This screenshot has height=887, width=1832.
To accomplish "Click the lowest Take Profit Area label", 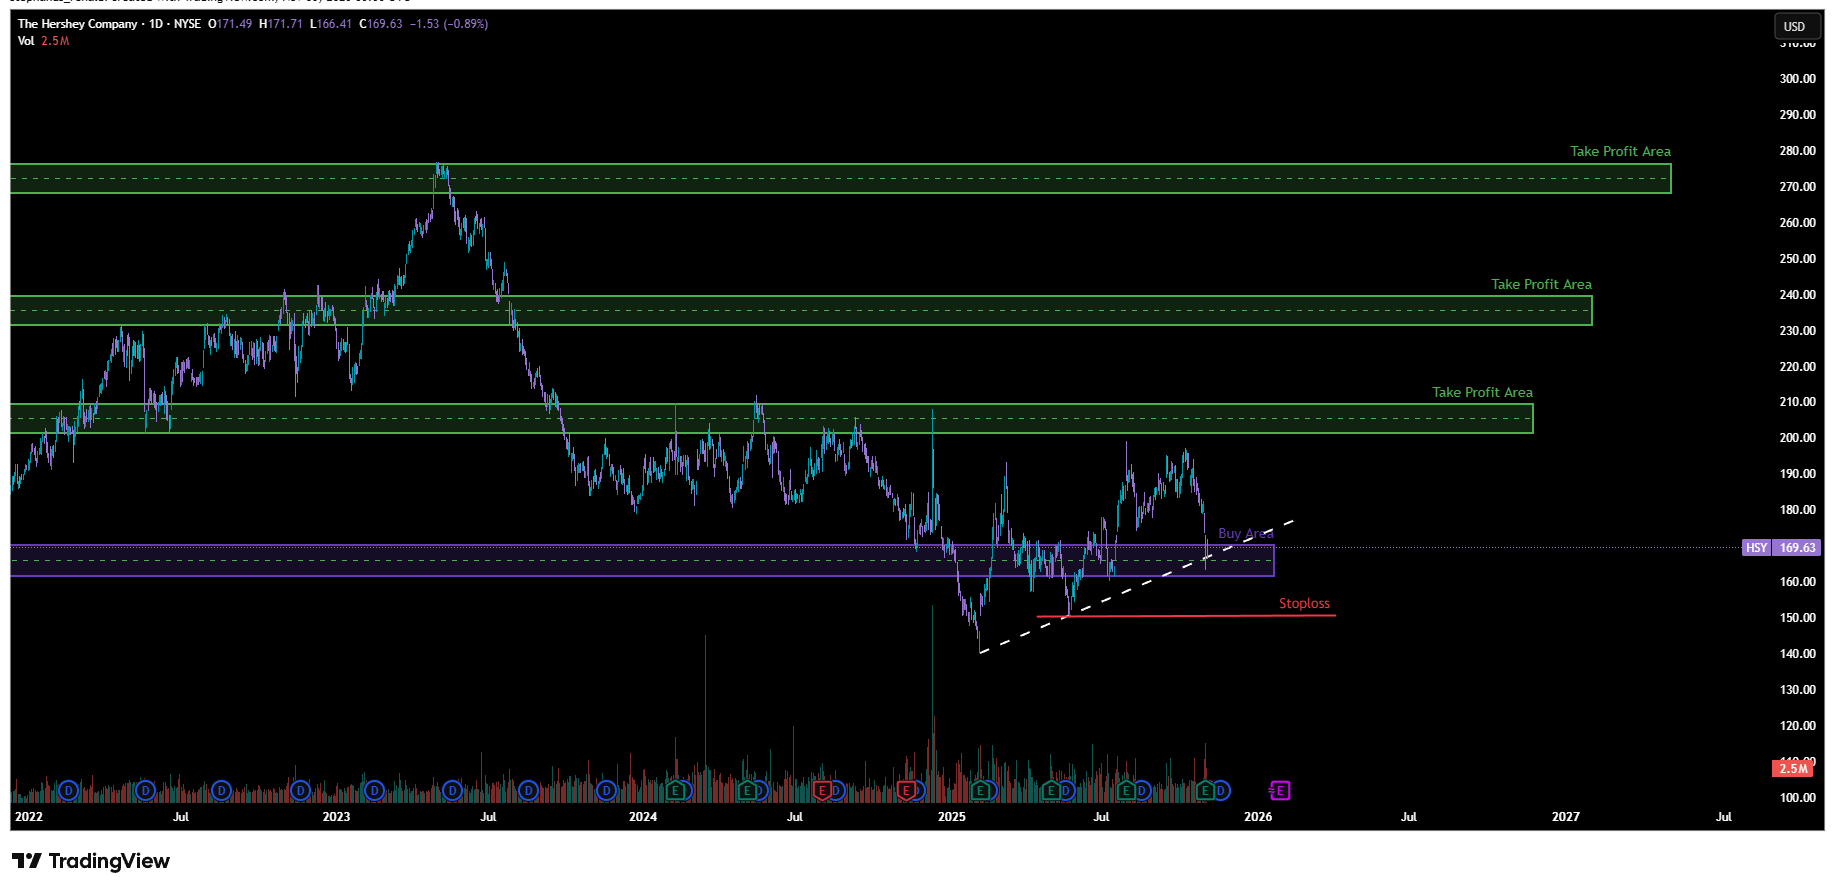I will 1481,393.
